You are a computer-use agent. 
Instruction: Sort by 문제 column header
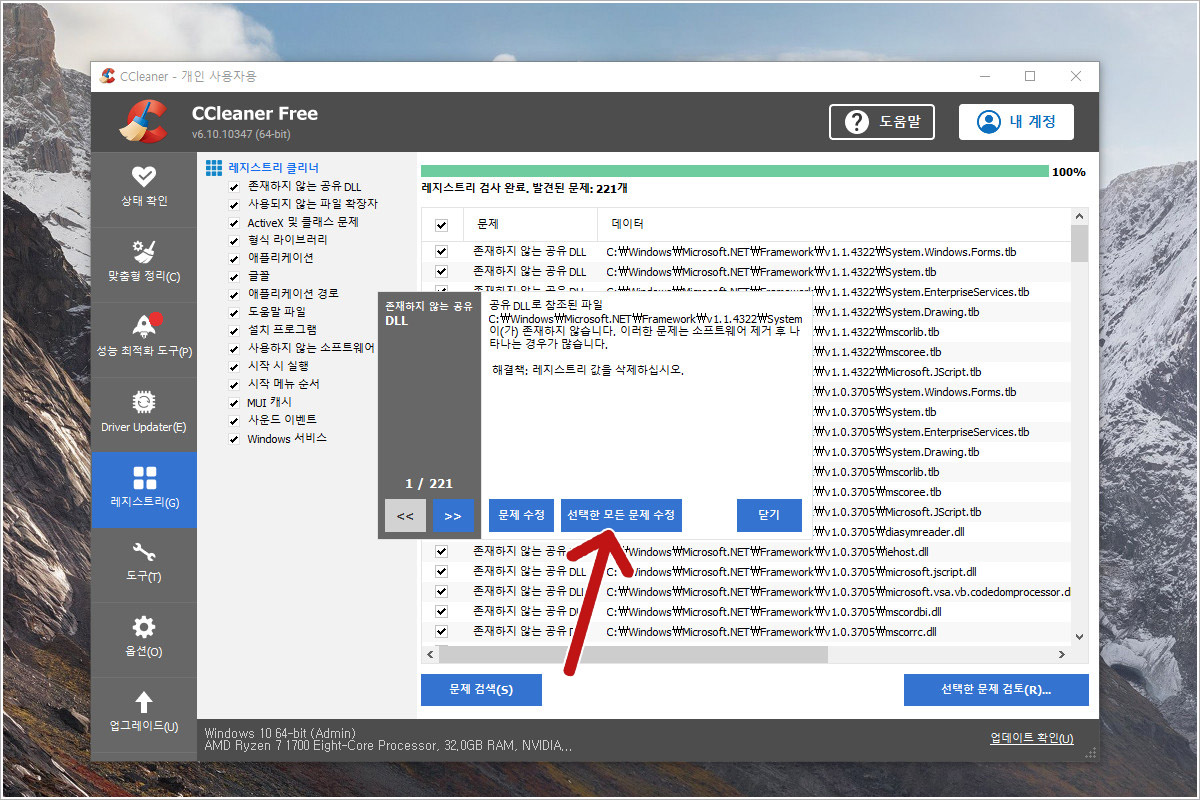pos(530,225)
